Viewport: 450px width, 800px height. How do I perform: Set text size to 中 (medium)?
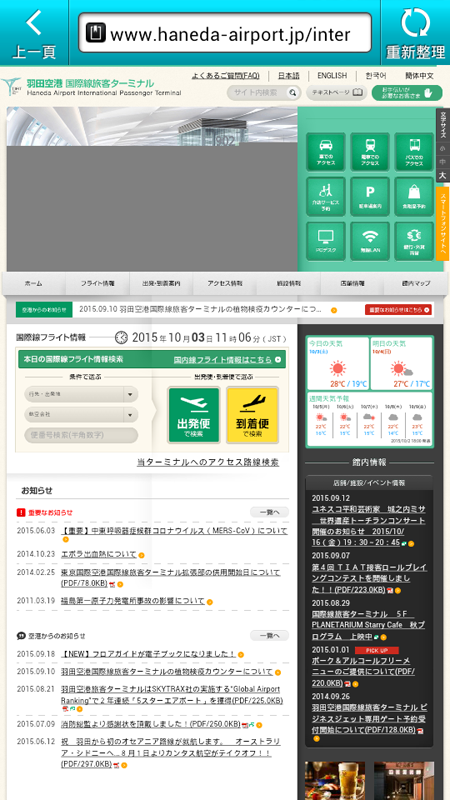coord(442,162)
